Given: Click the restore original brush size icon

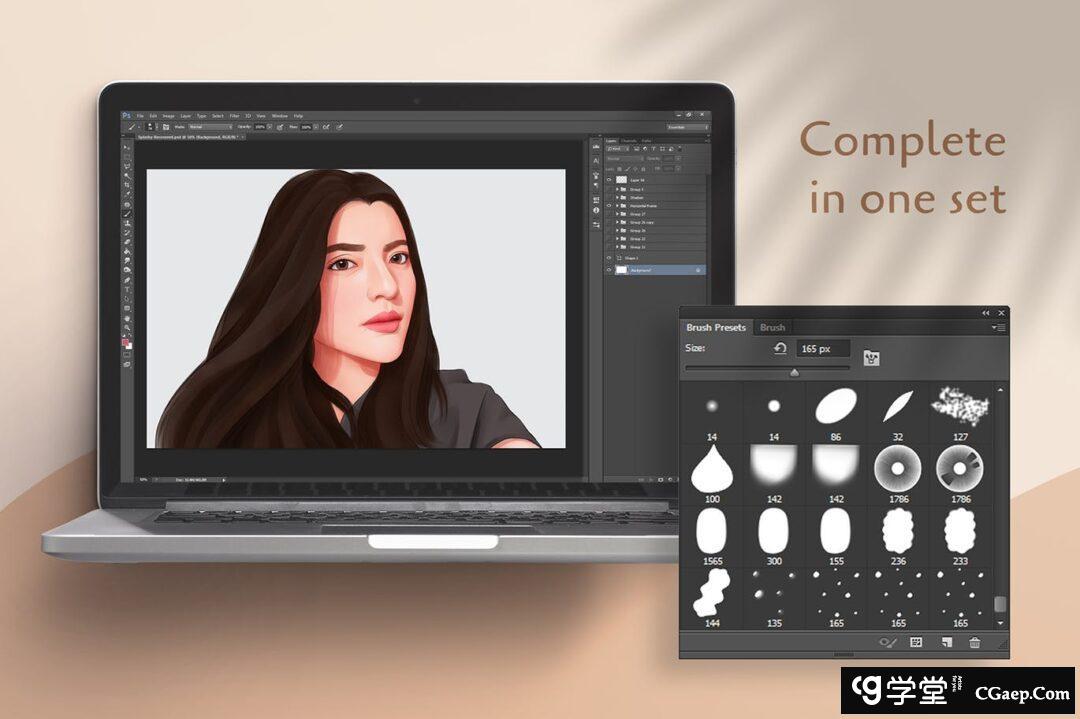Looking at the screenshot, I should pos(780,348).
